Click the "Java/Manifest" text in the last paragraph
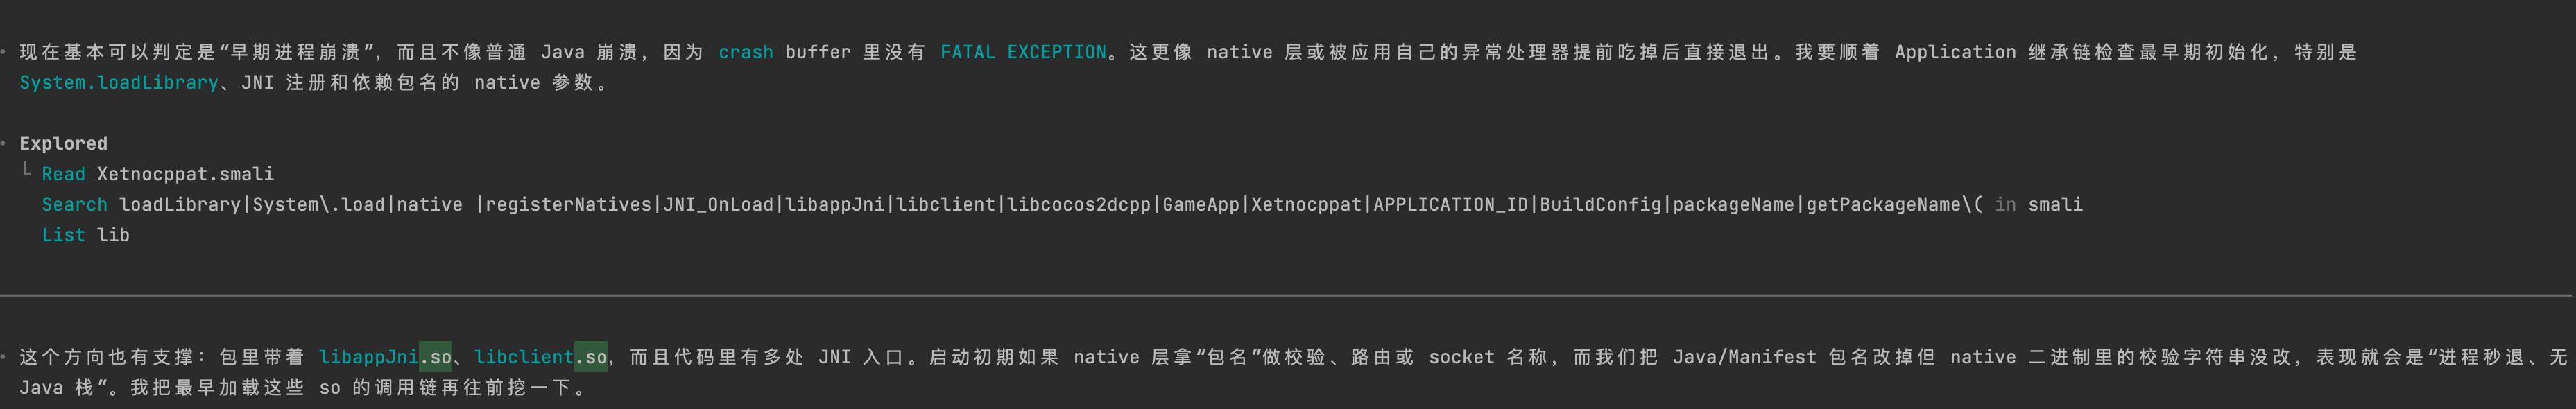The height and width of the screenshot is (409, 2576). [x=1744, y=357]
